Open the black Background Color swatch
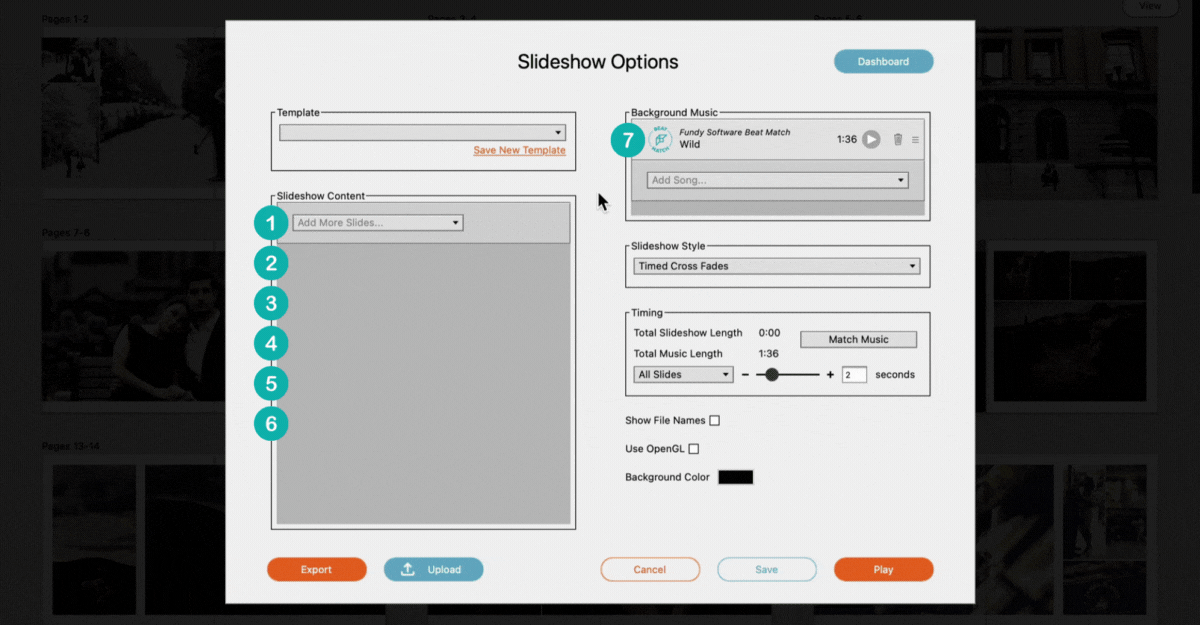 click(735, 478)
